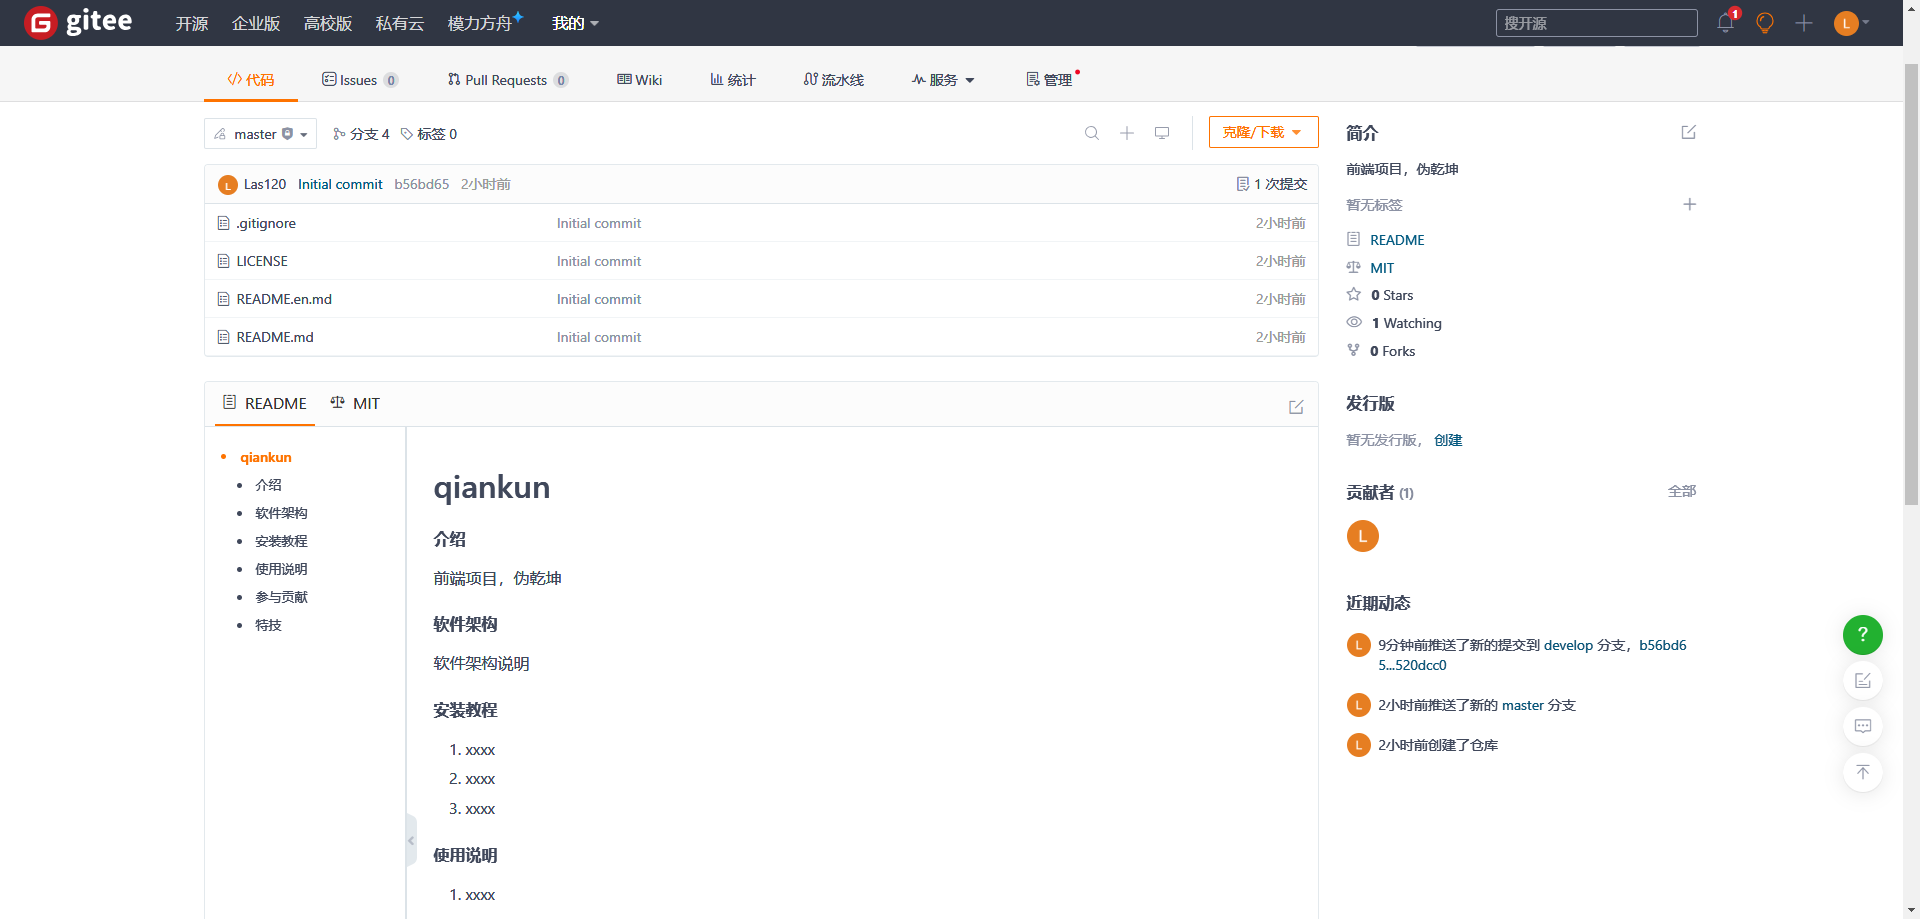The height and width of the screenshot is (919, 1920).
Task: Open Wiki tab
Action: tap(640, 80)
